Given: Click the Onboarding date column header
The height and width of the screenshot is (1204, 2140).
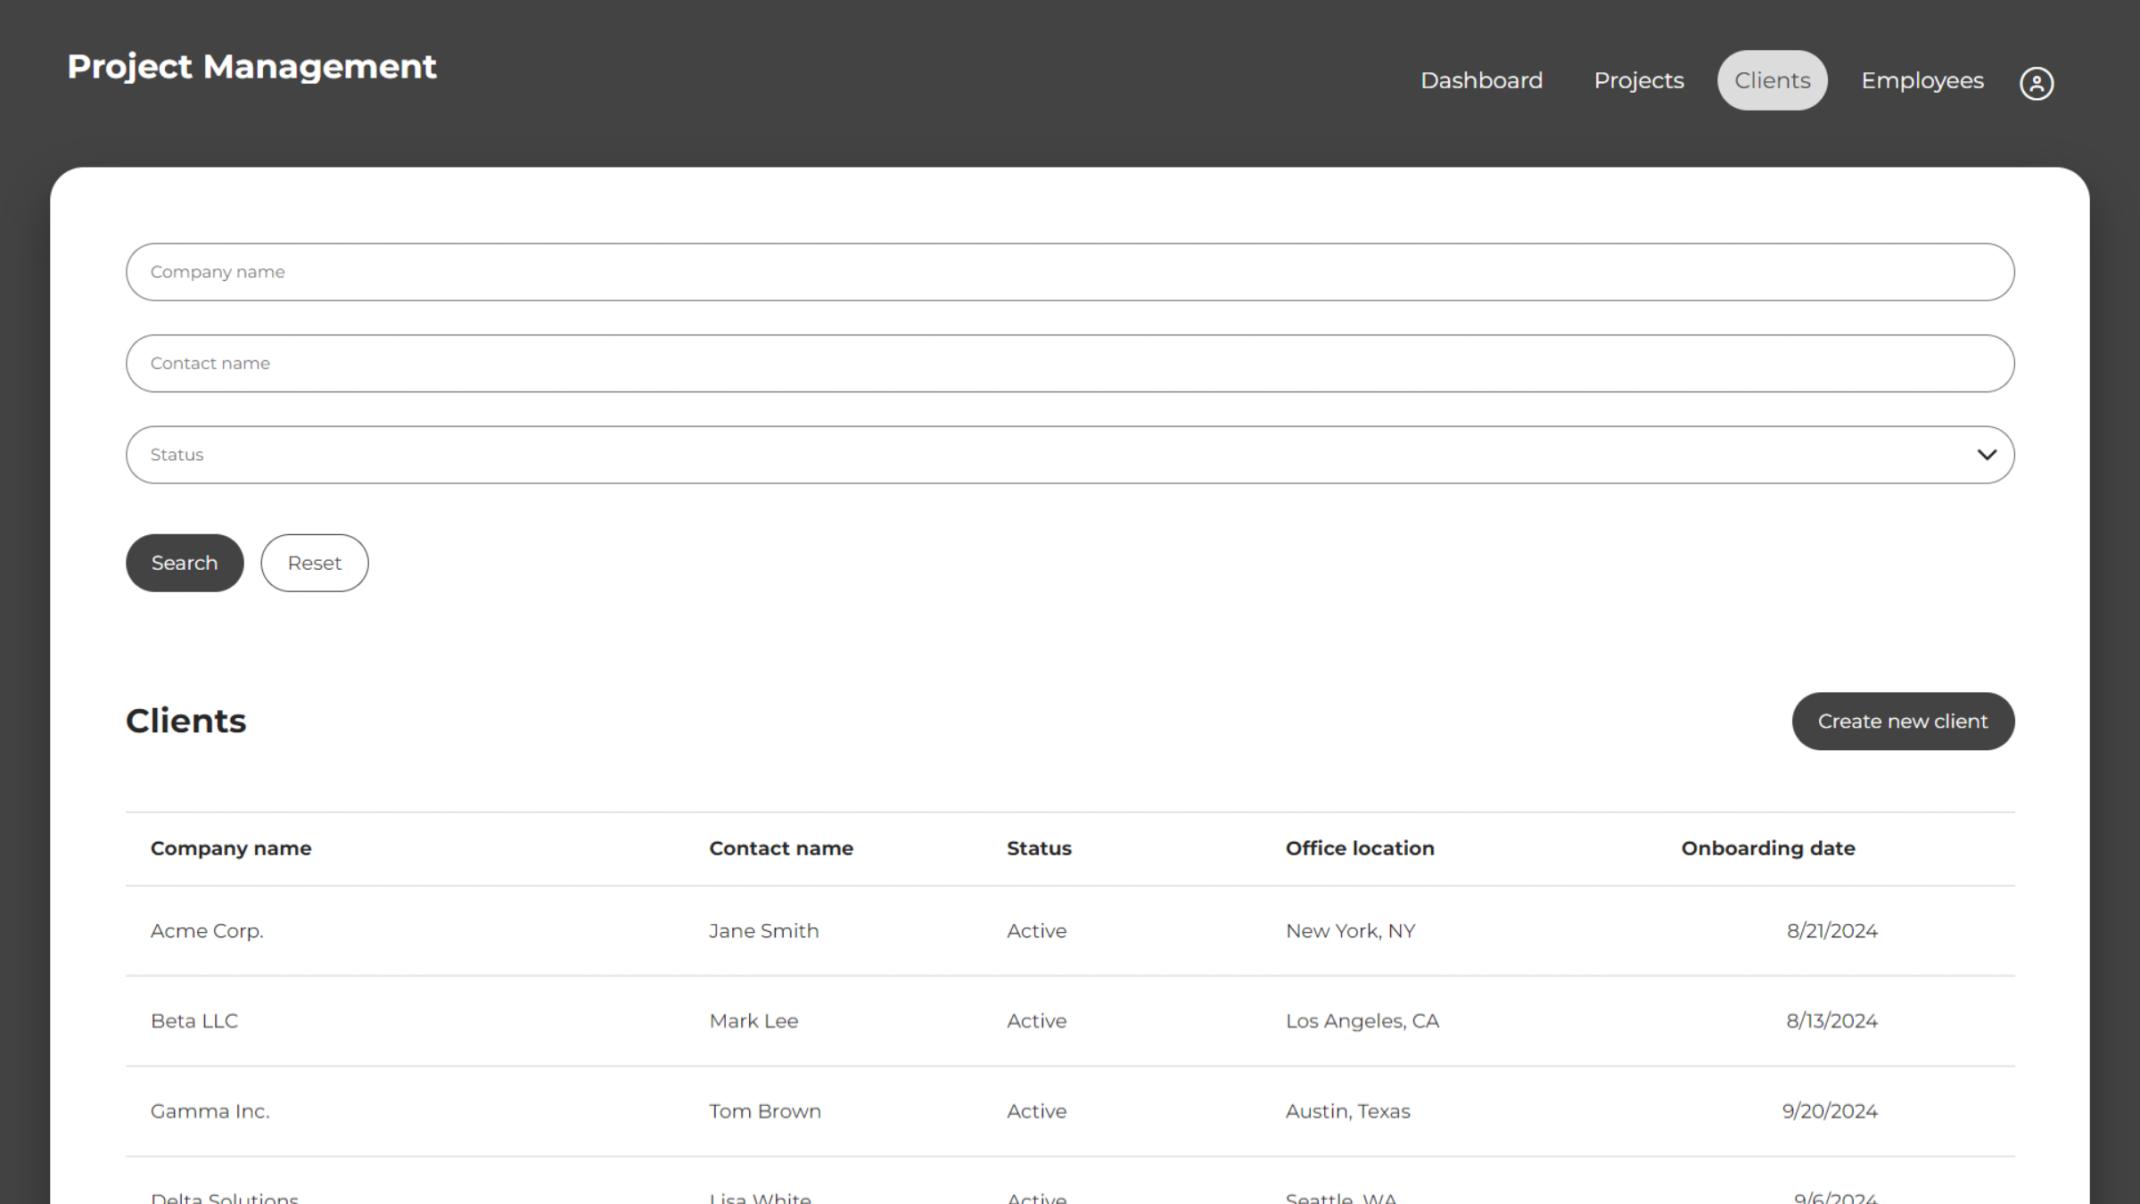Looking at the screenshot, I should 1768,847.
